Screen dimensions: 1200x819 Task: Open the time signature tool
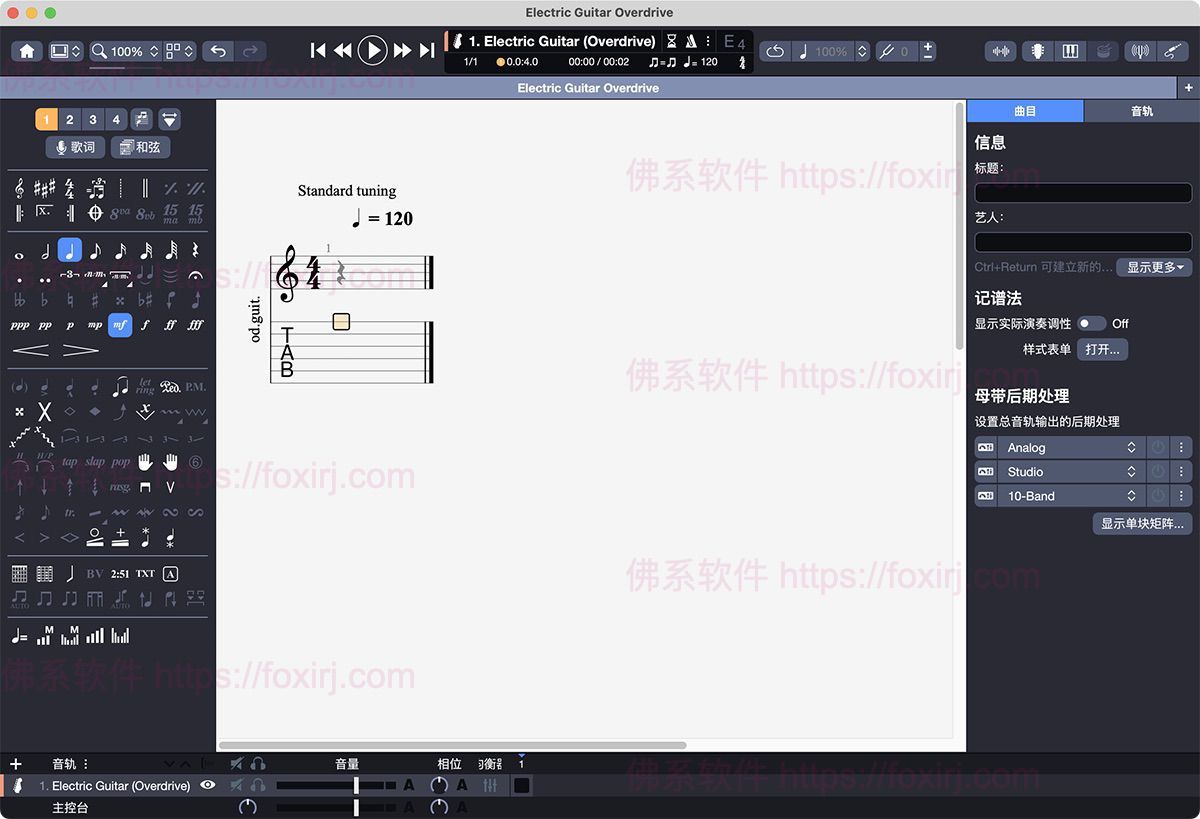click(x=70, y=190)
